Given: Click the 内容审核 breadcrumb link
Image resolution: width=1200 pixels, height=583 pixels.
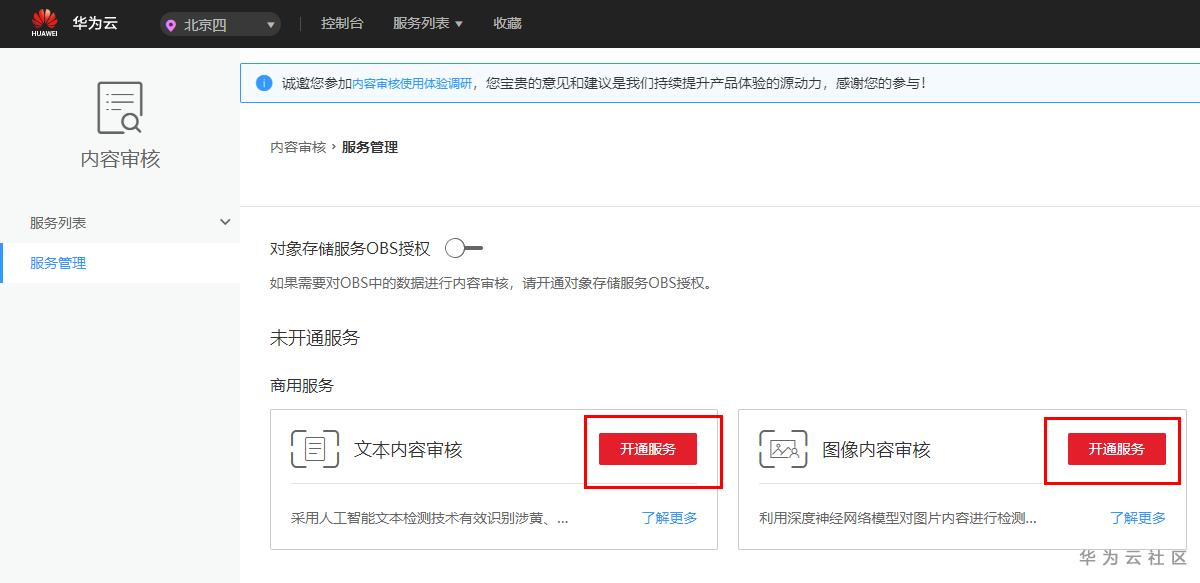Looking at the screenshot, I should coord(298,147).
